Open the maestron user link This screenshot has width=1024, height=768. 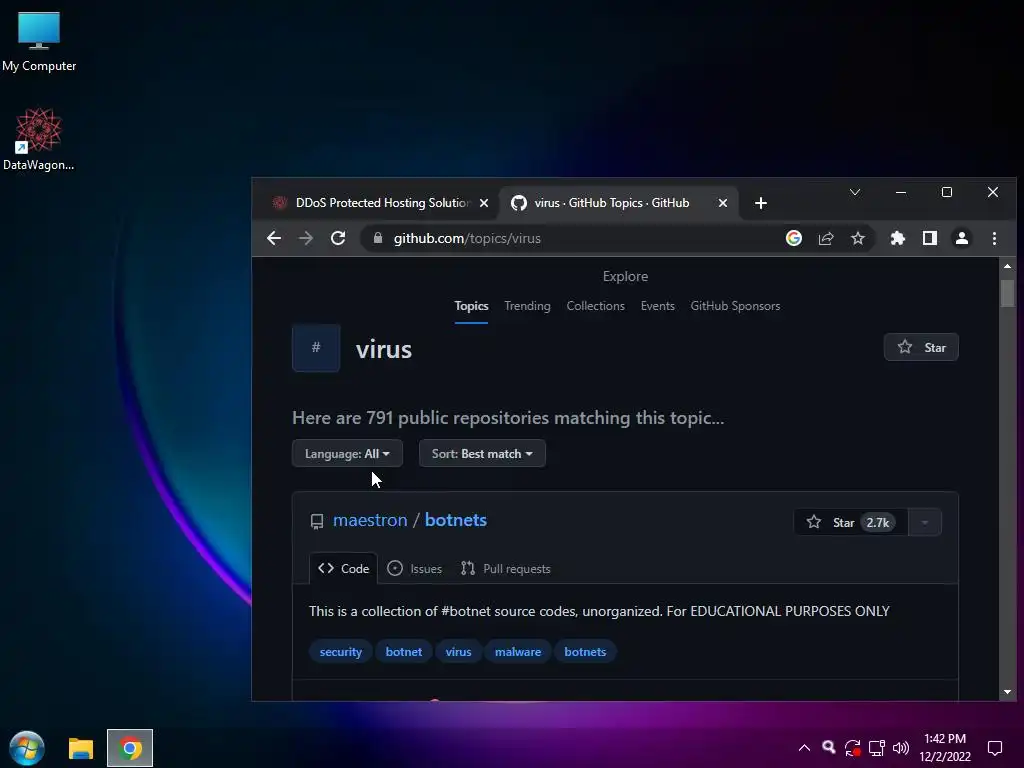pos(370,520)
